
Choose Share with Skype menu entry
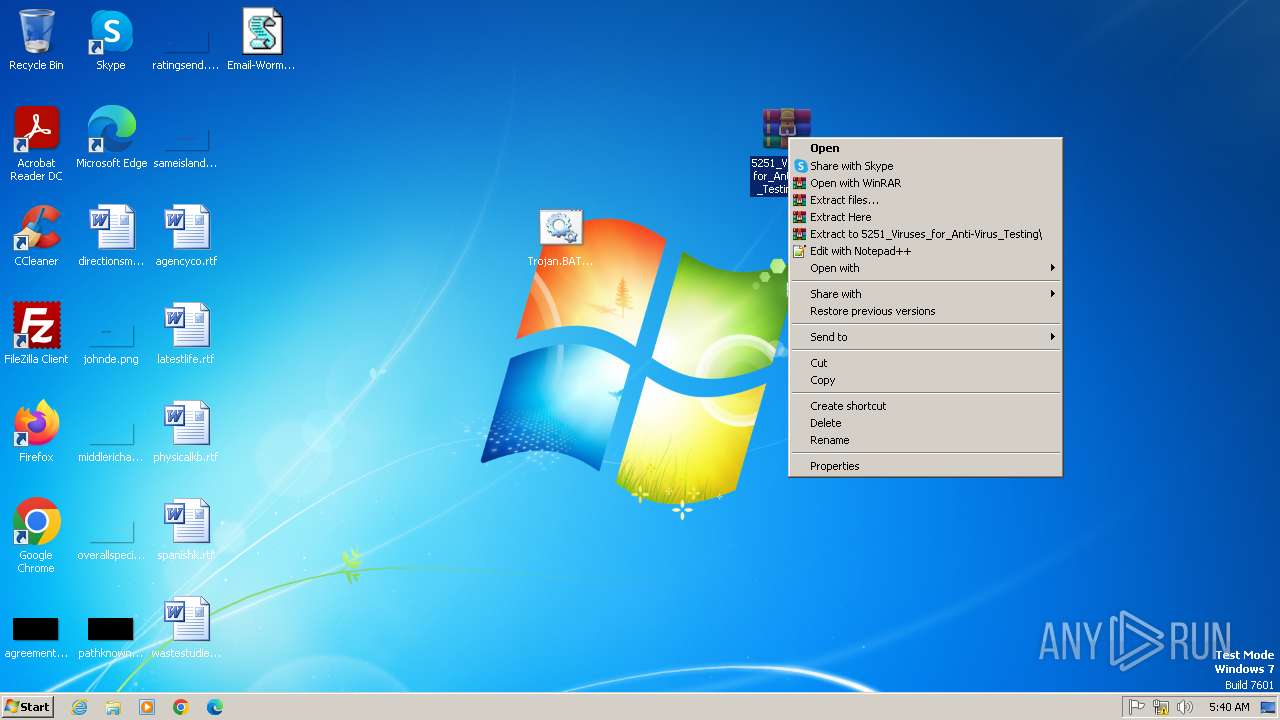pos(925,166)
